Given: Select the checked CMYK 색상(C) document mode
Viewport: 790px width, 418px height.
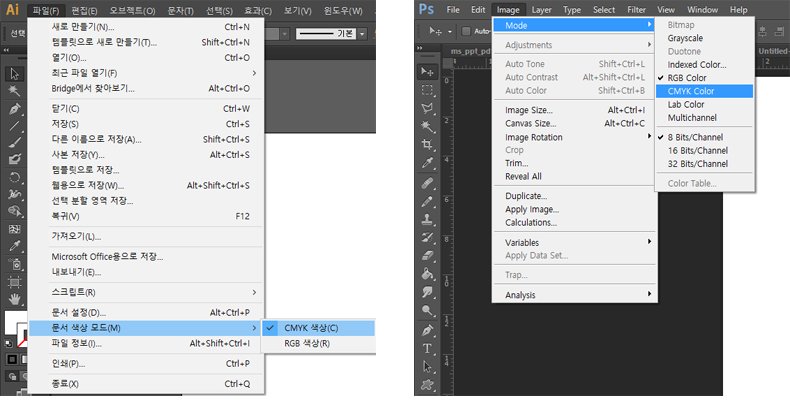Looking at the screenshot, I should 318,328.
